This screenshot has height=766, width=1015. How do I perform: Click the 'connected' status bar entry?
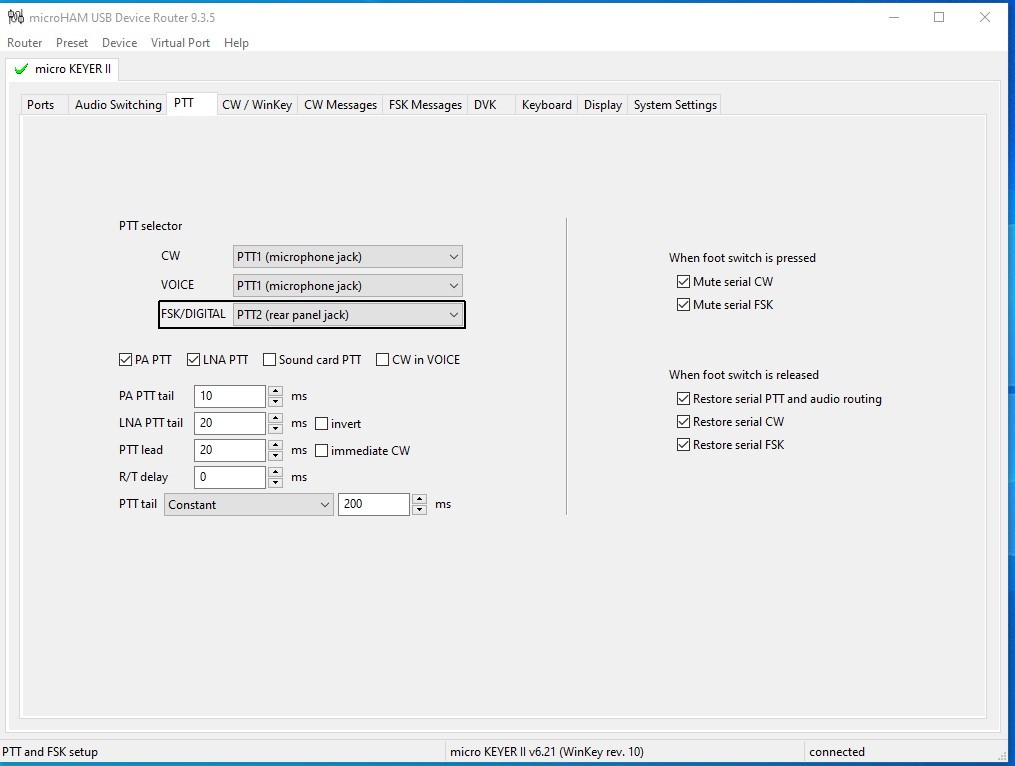click(x=837, y=752)
